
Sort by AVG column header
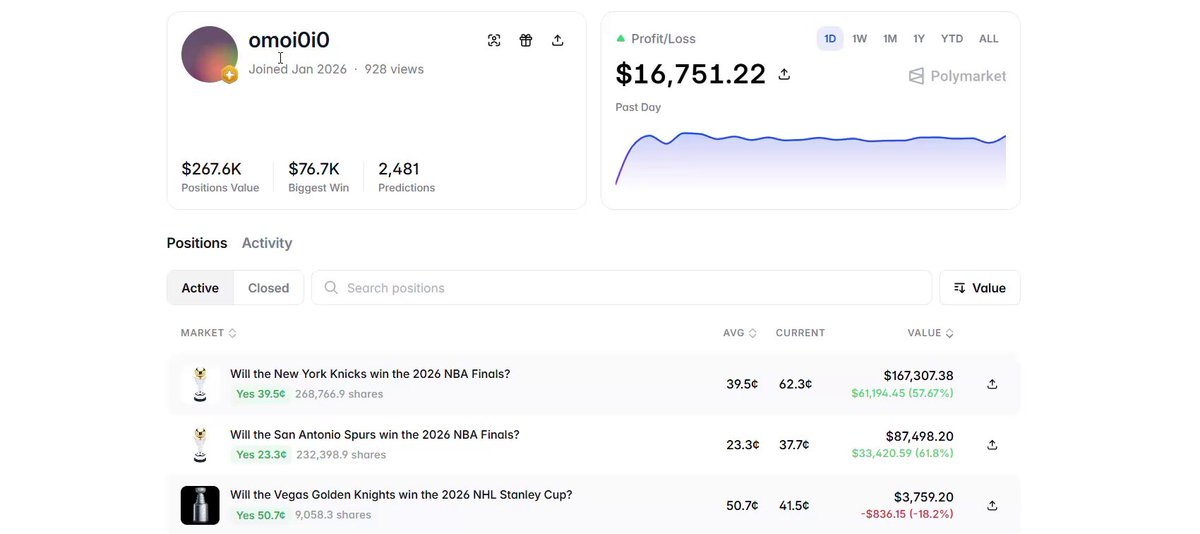[740, 333]
